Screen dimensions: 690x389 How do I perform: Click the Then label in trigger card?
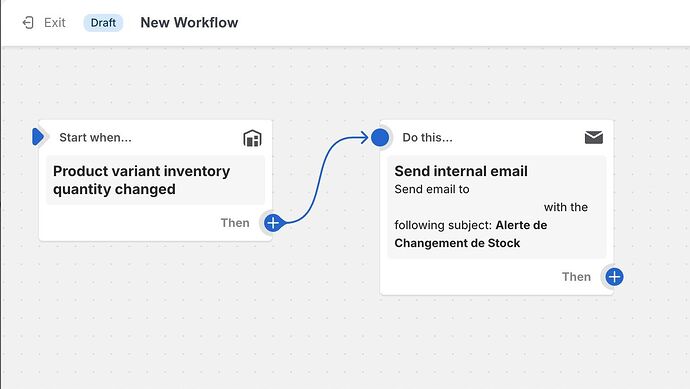(235, 223)
